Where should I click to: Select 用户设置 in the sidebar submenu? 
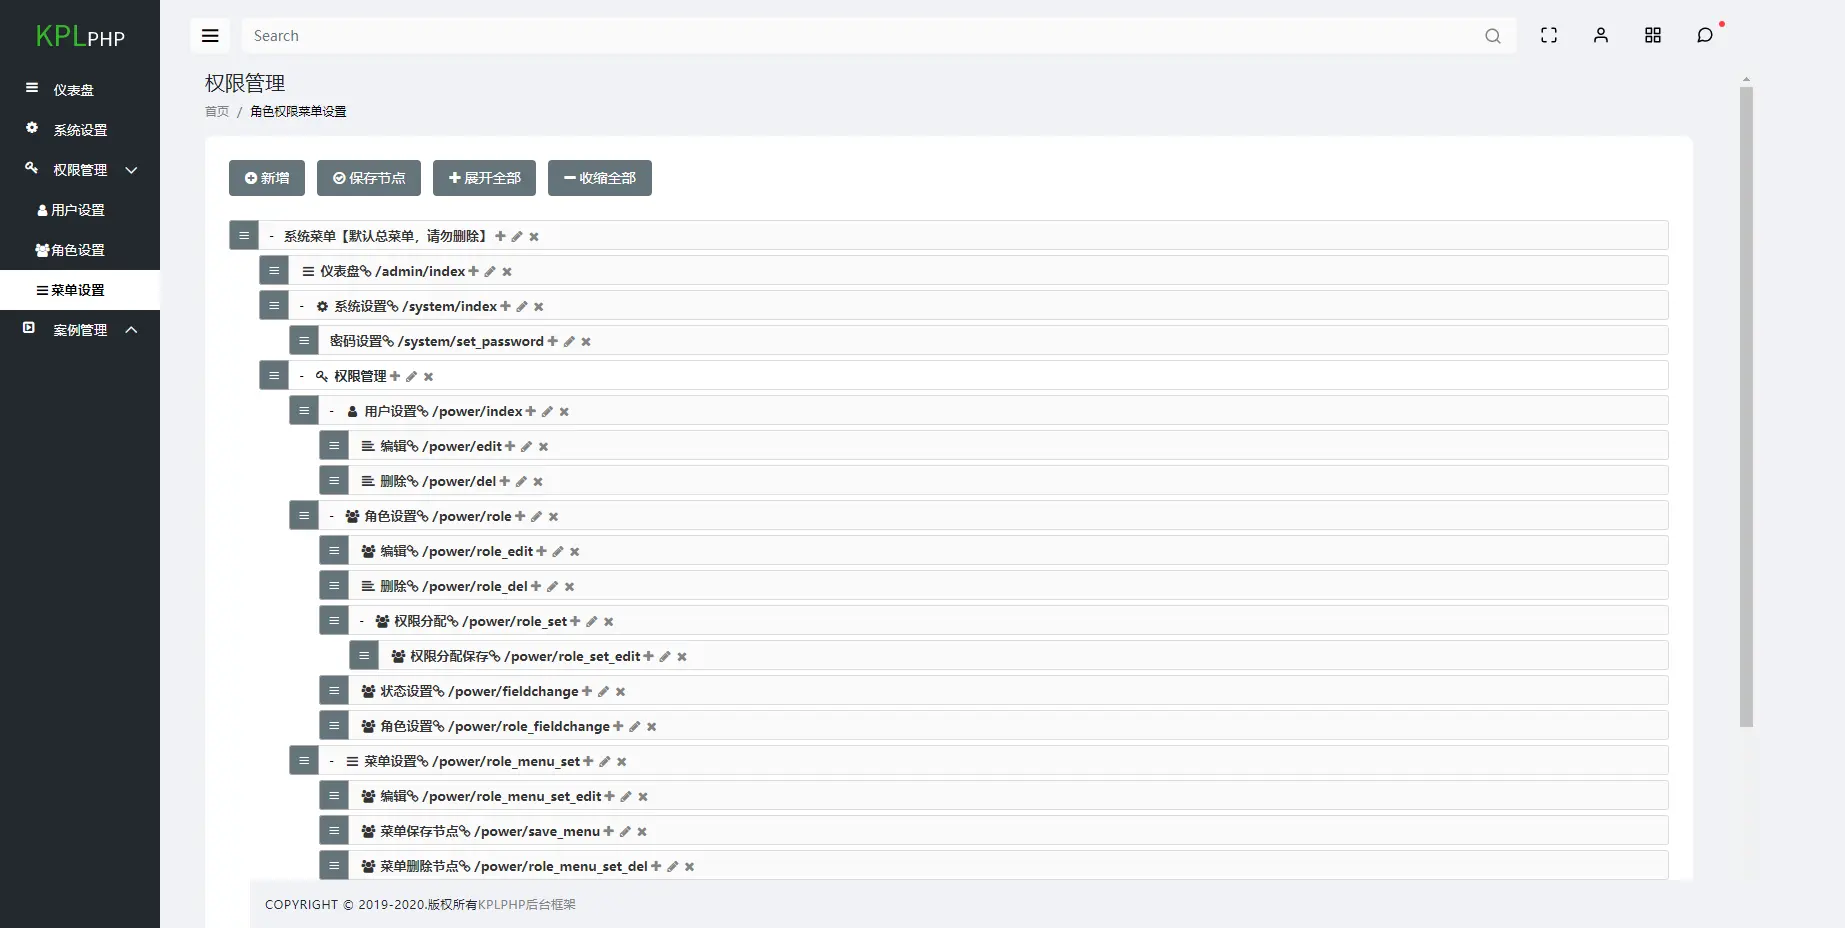(80, 210)
